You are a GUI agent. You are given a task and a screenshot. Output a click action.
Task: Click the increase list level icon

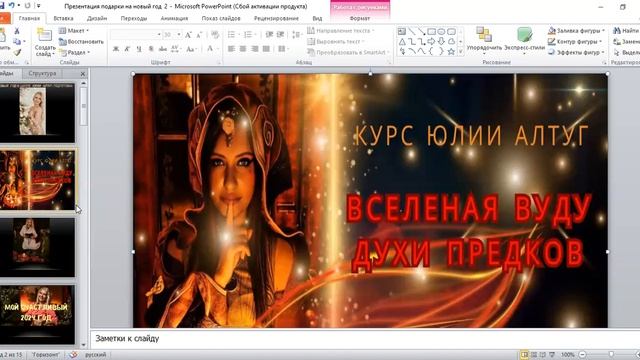point(280,35)
